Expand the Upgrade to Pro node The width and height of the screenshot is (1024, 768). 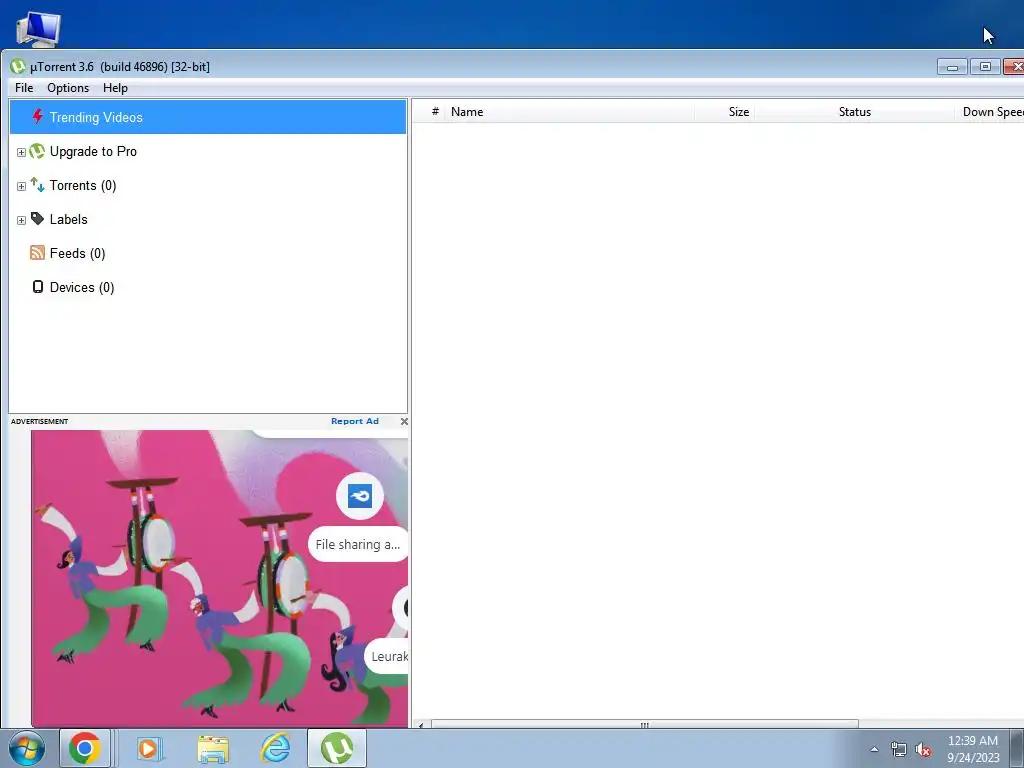click(x=21, y=152)
